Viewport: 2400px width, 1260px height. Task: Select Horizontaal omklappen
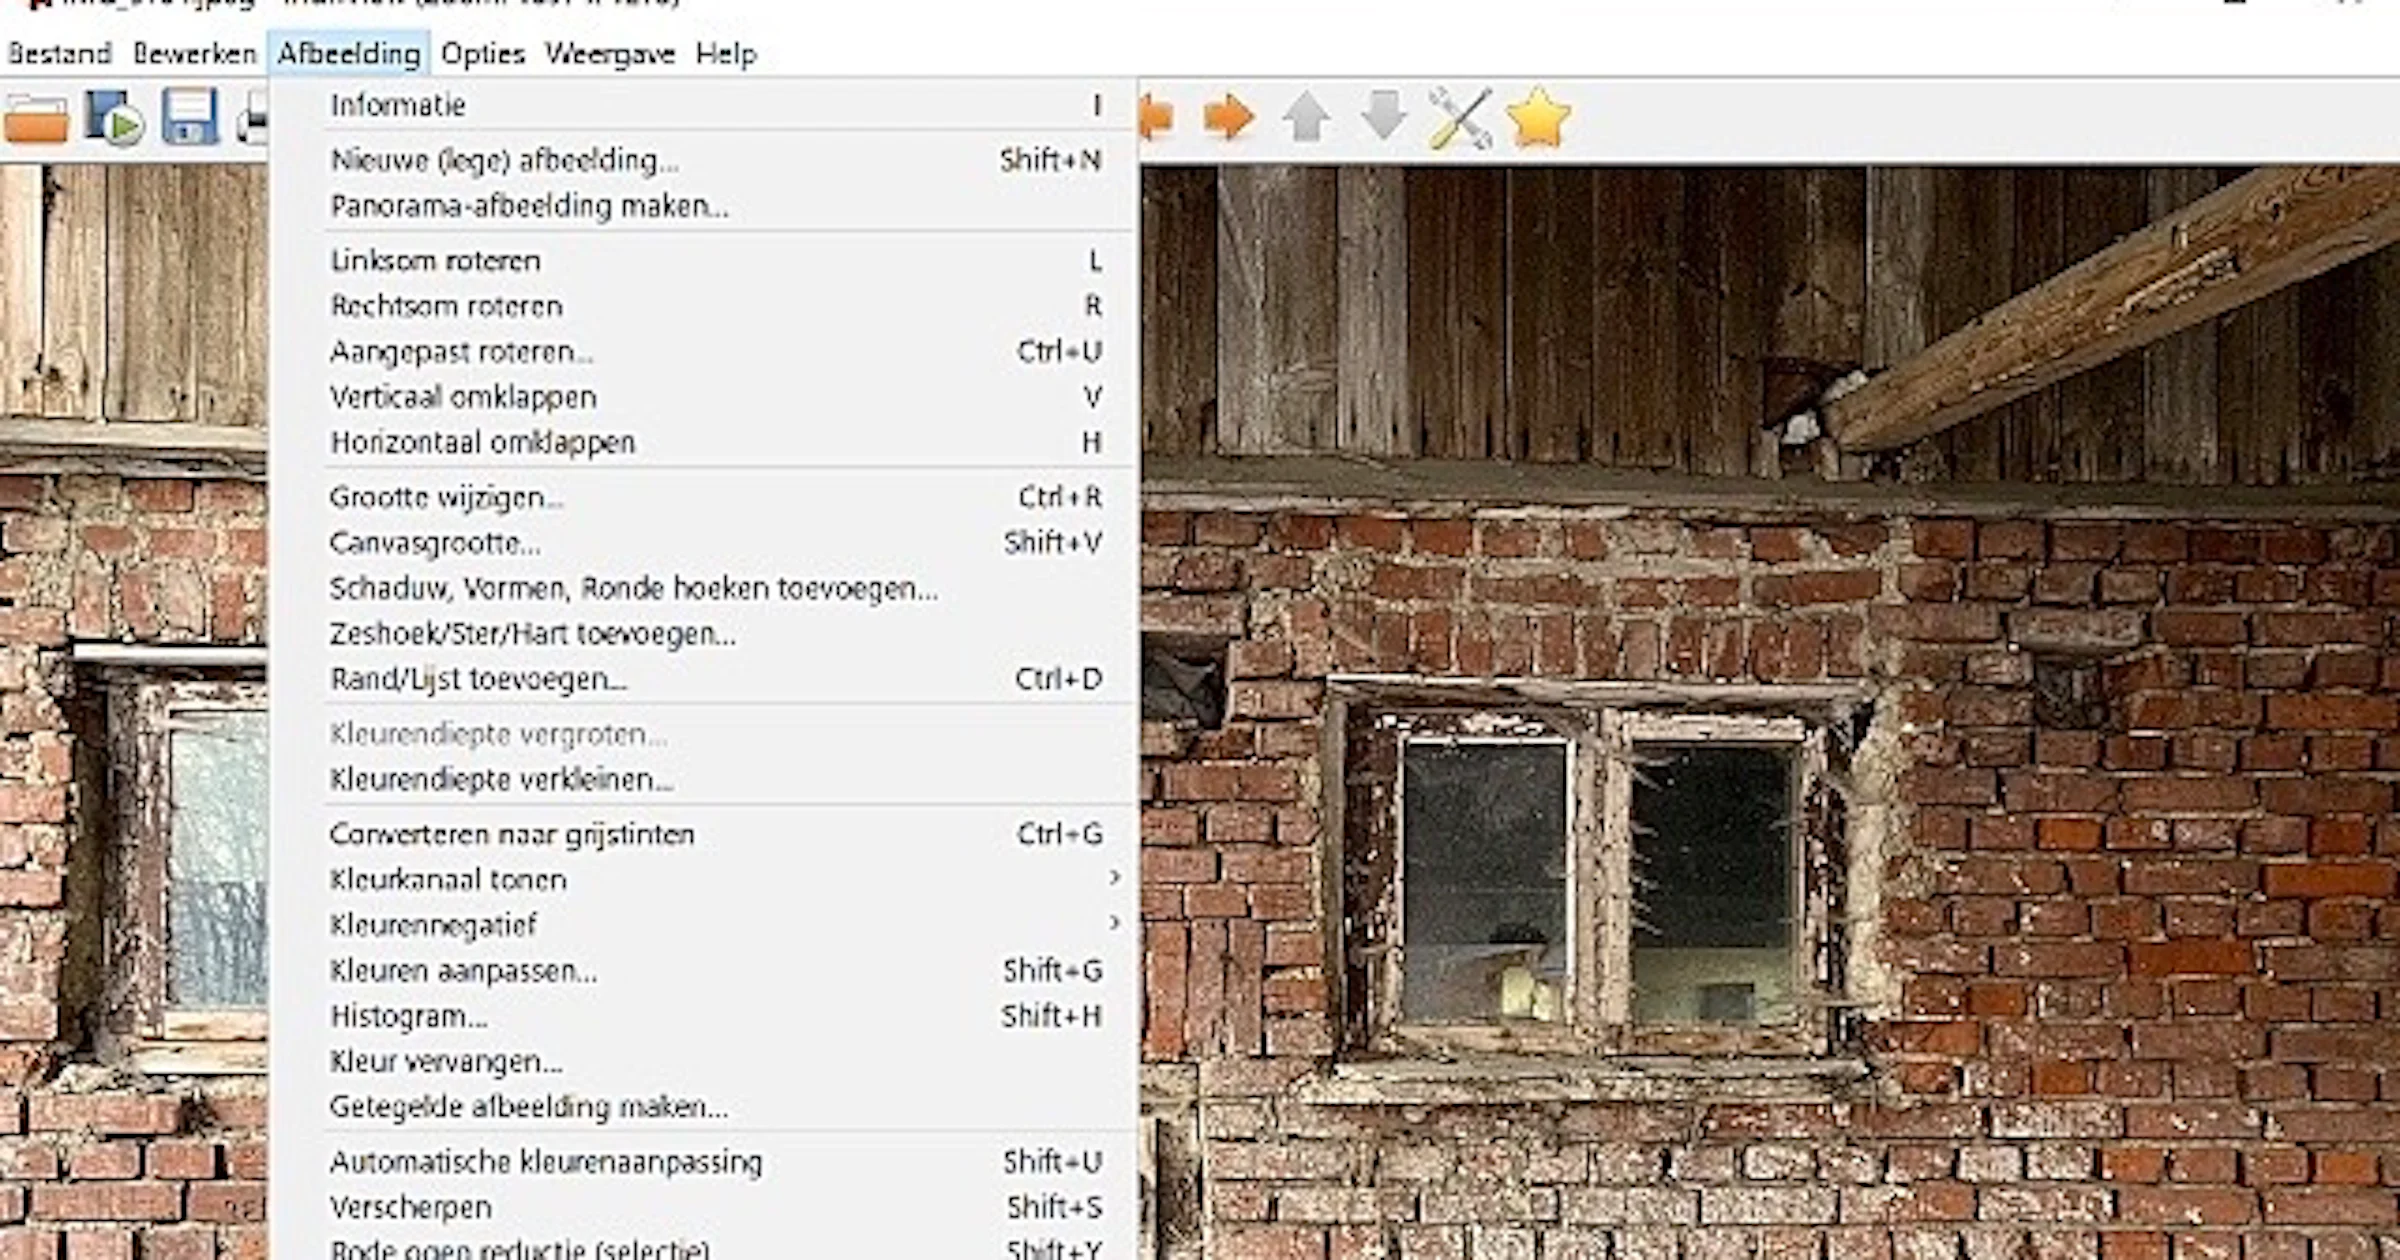pyautogui.click(x=704, y=442)
